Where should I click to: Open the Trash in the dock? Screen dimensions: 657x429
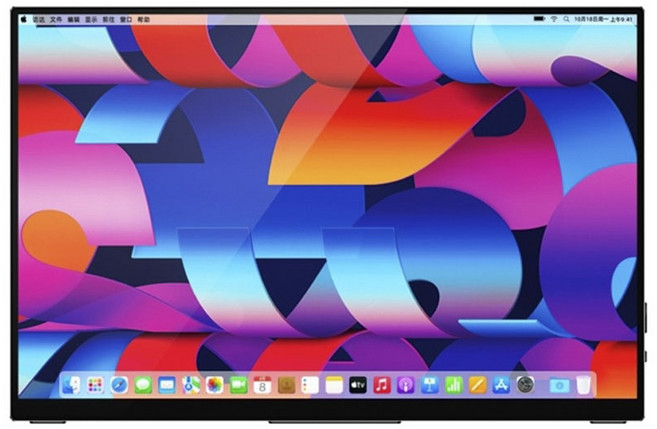(x=584, y=385)
